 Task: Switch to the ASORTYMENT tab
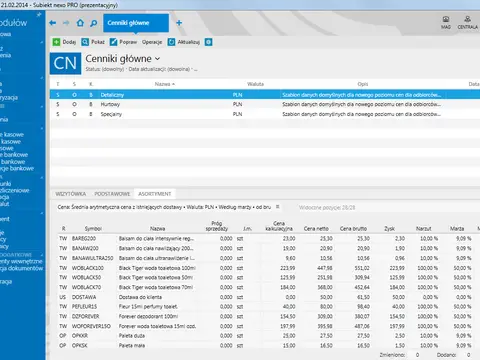(155, 194)
